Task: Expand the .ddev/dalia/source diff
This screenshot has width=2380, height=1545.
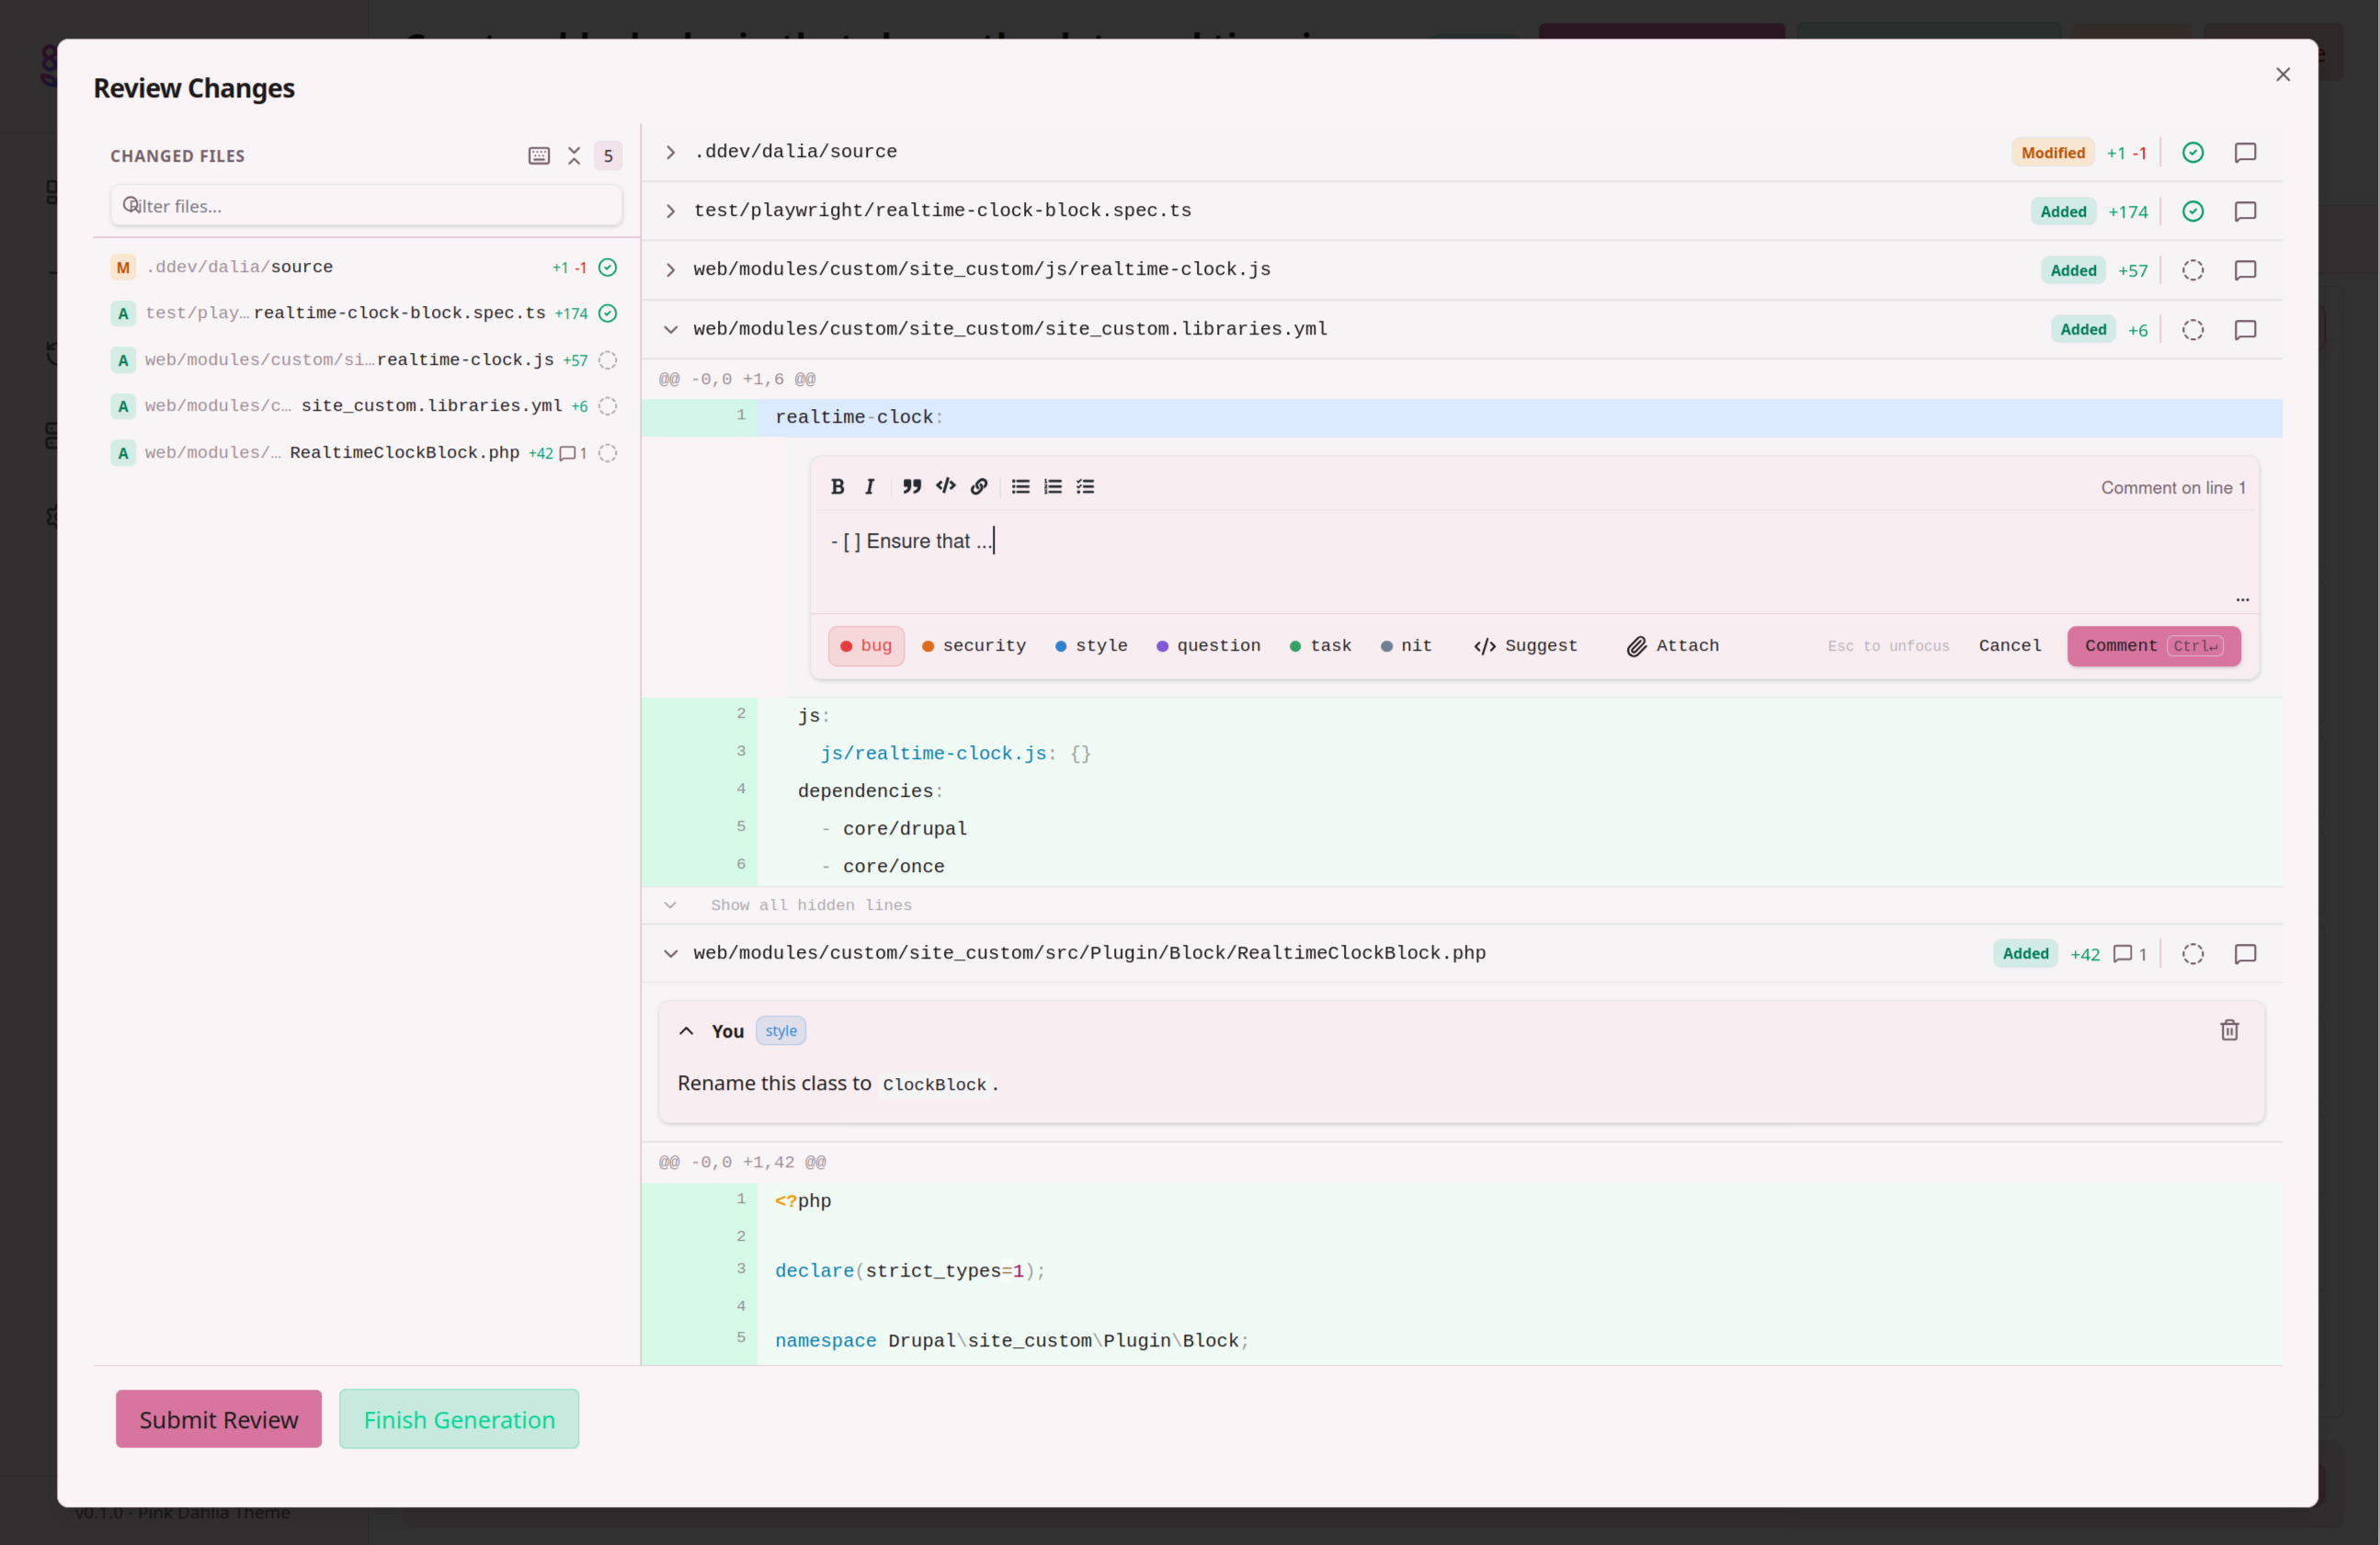Action: 671,153
